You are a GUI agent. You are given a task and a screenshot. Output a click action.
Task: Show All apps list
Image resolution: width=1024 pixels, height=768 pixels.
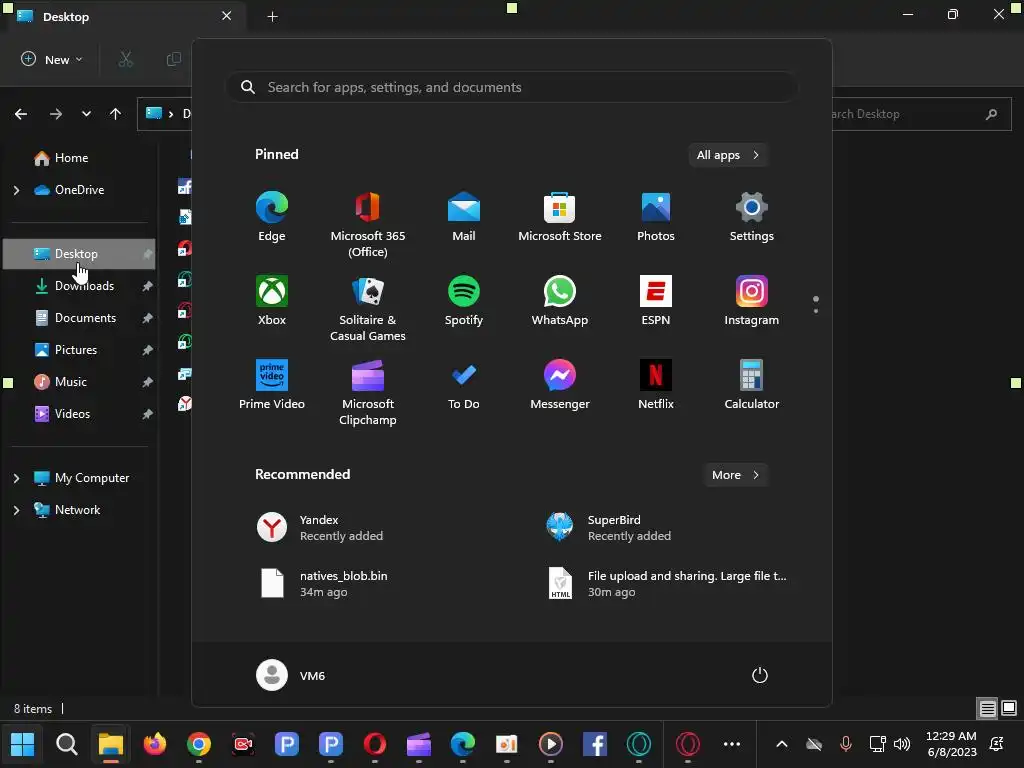[728, 155]
